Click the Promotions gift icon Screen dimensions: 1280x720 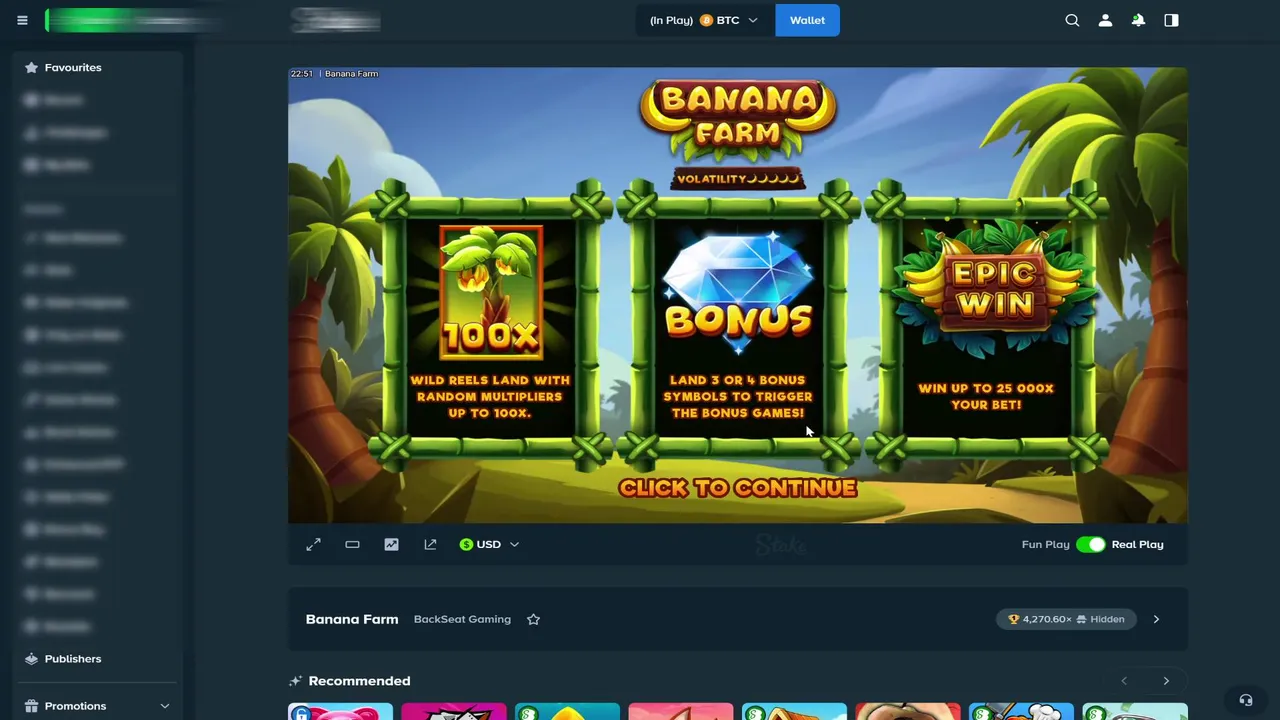[x=31, y=706]
